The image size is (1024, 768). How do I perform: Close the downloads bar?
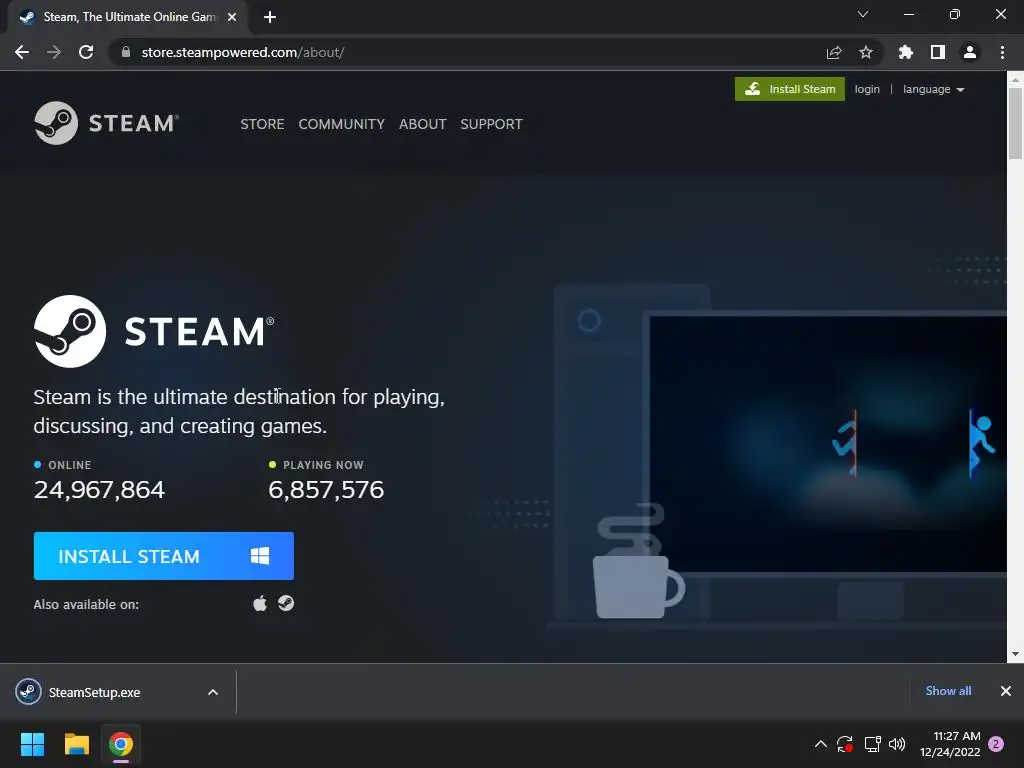coord(1006,691)
